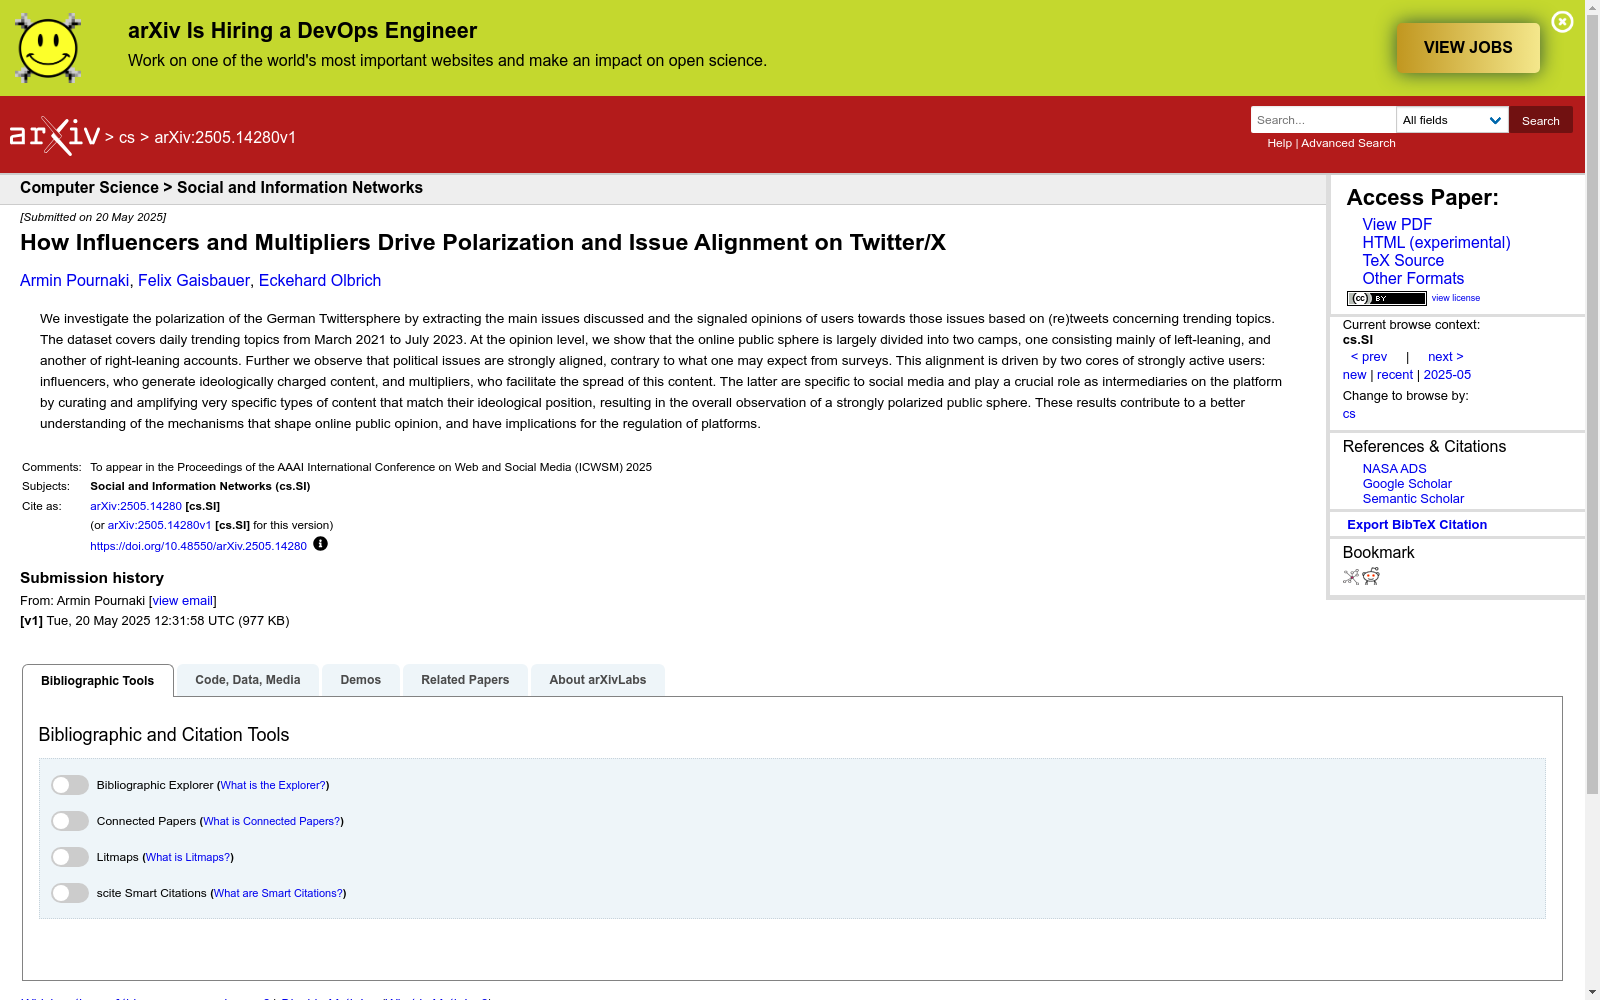Open the 2025-05 browse link
The image size is (1600, 1000).
click(x=1447, y=375)
